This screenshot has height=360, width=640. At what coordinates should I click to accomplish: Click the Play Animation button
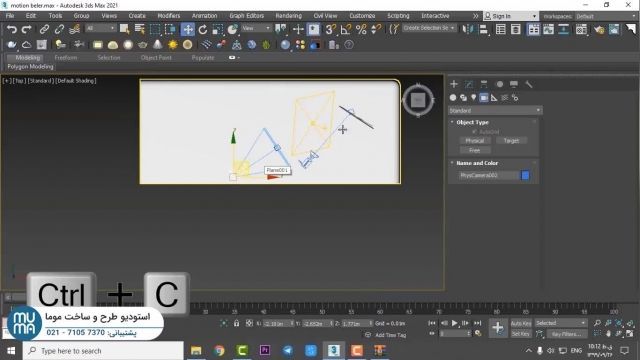pos(454,323)
